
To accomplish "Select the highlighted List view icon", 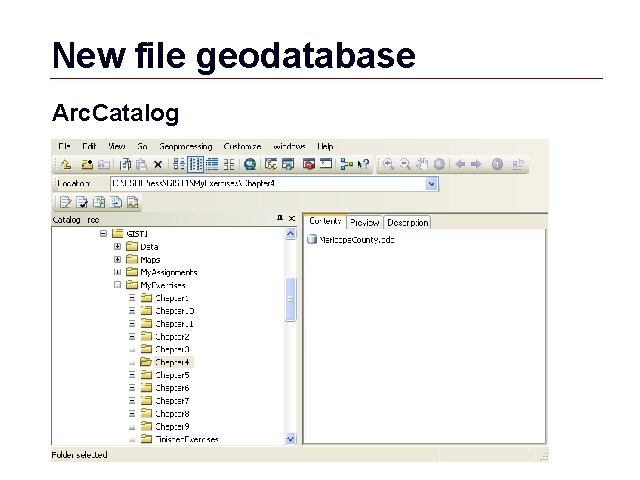I will tap(196, 164).
